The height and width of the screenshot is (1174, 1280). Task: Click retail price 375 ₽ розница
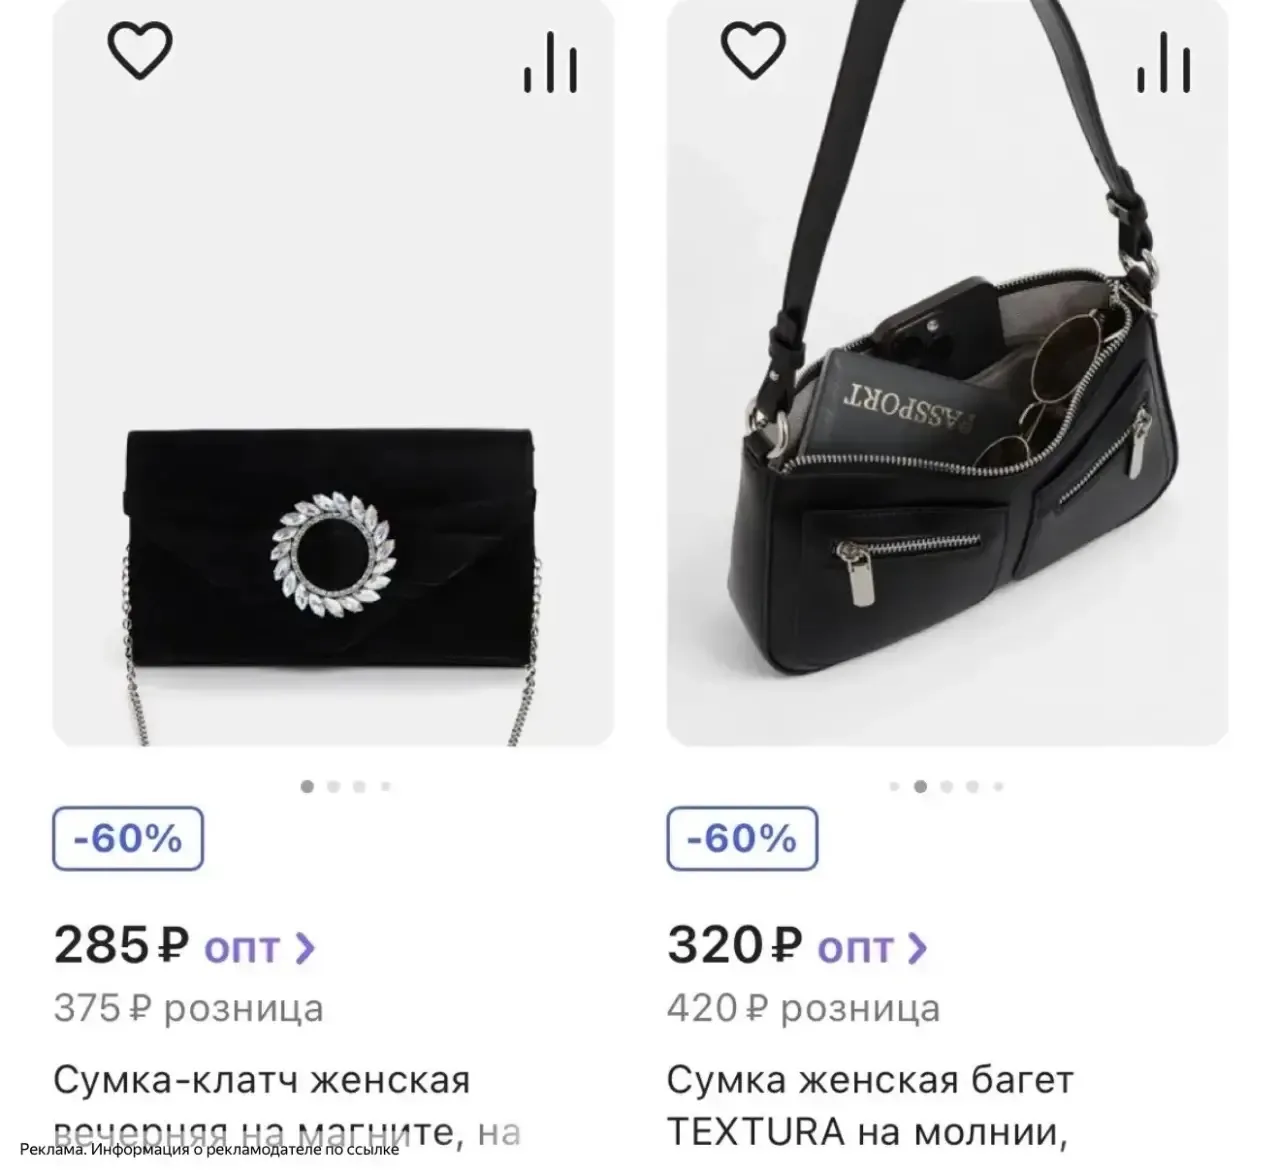pos(189,1009)
